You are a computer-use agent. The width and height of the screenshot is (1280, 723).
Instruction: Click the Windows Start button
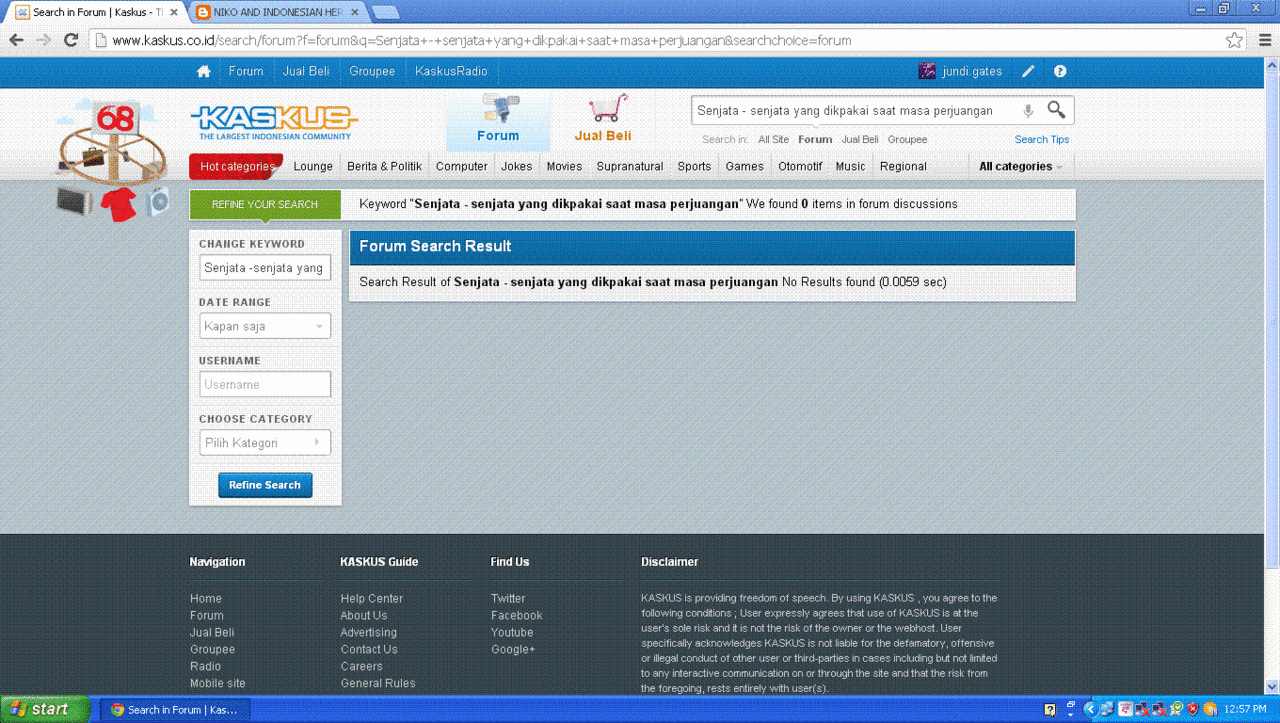tap(45, 709)
